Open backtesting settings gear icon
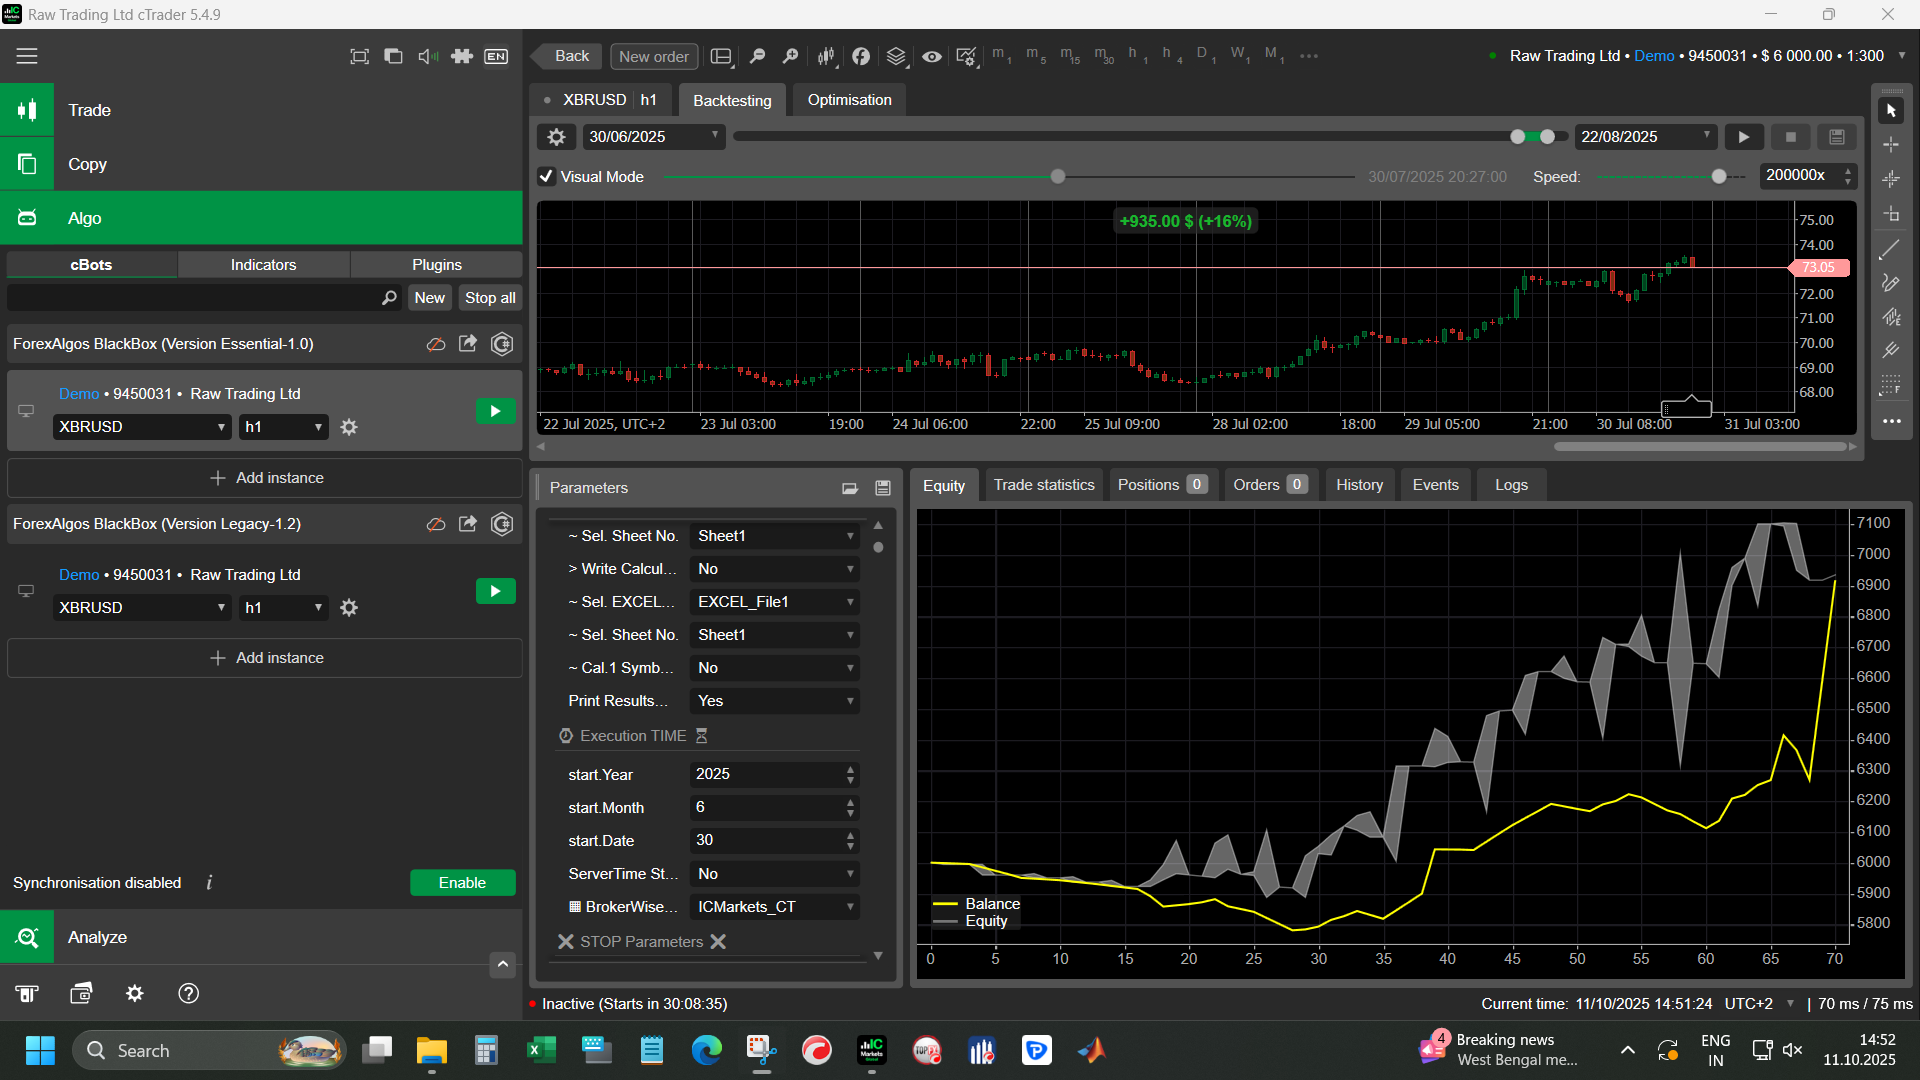The width and height of the screenshot is (1920, 1080). 557,137
